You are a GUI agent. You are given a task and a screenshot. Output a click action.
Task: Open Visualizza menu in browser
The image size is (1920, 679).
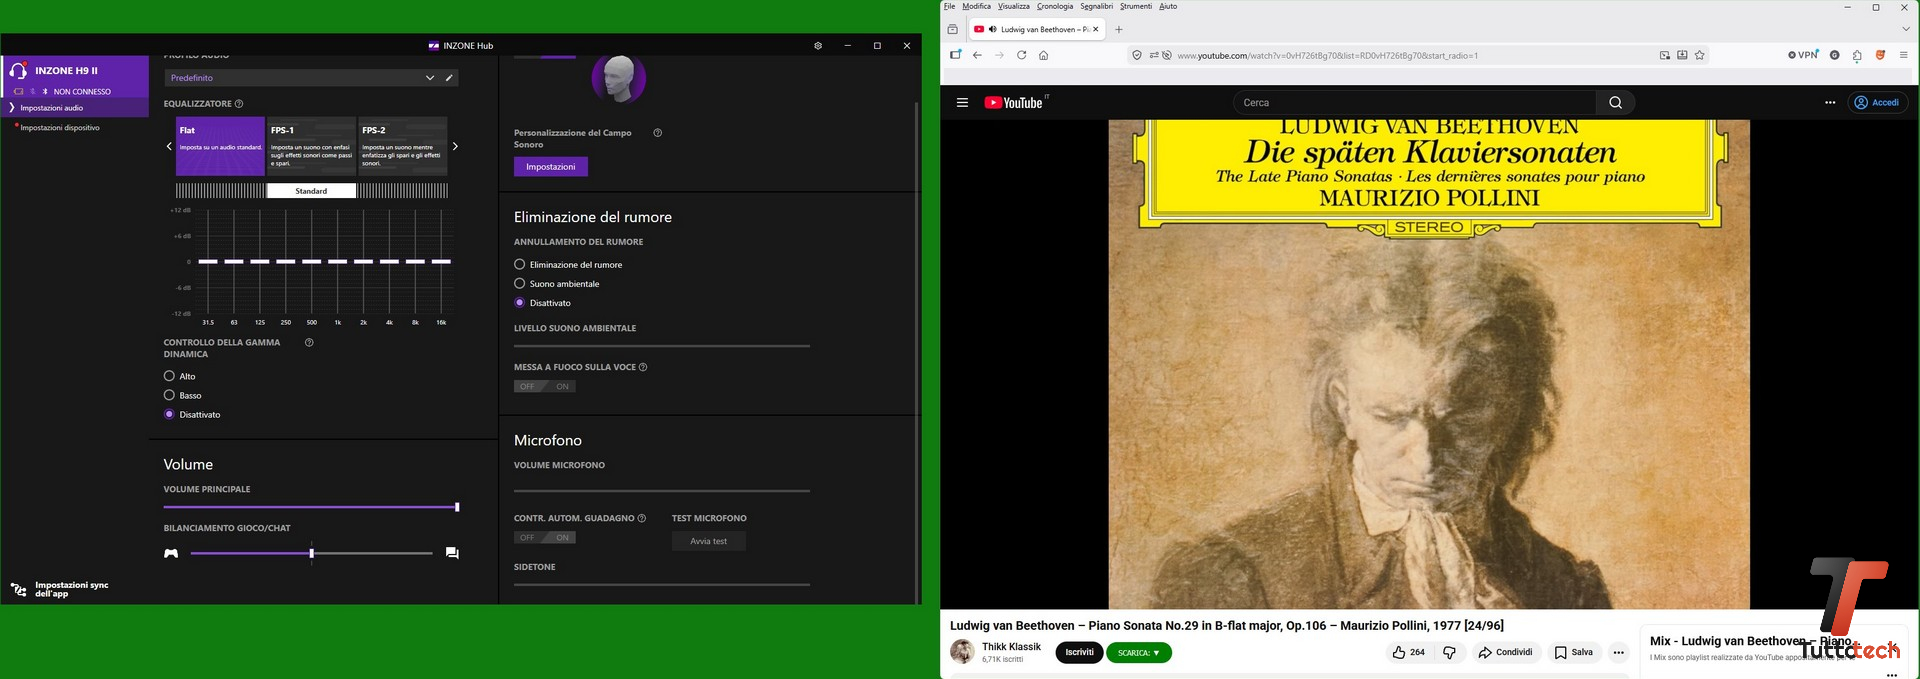1013,6
